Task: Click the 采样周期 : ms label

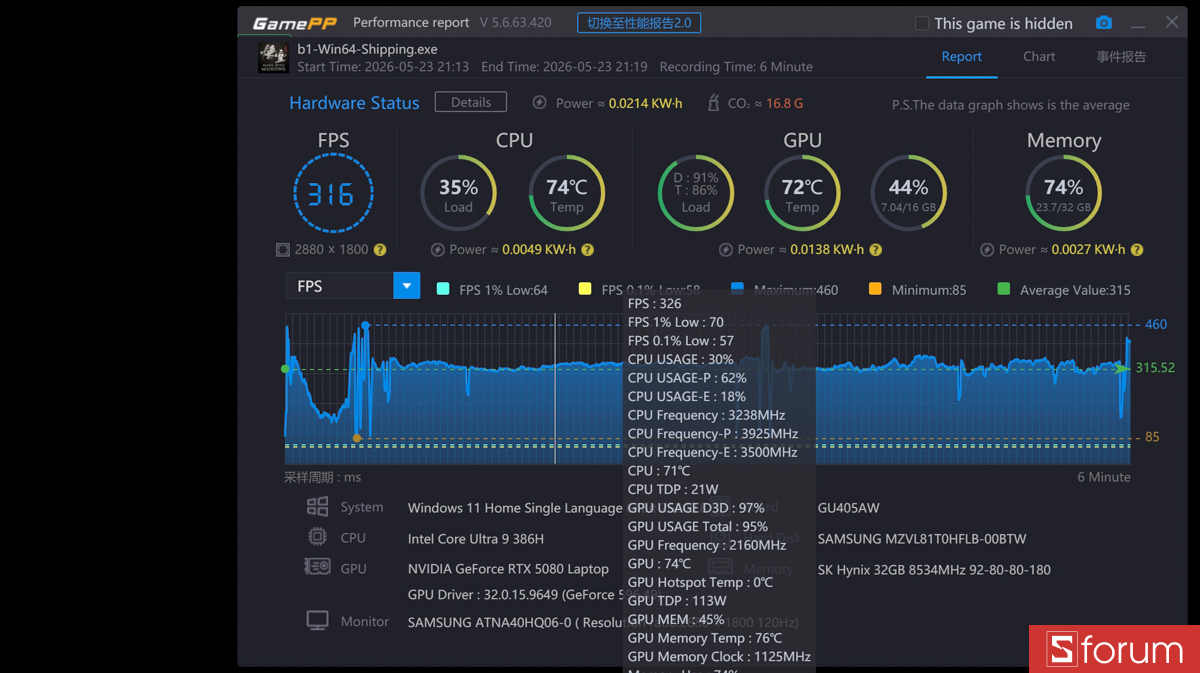Action: click(x=322, y=478)
